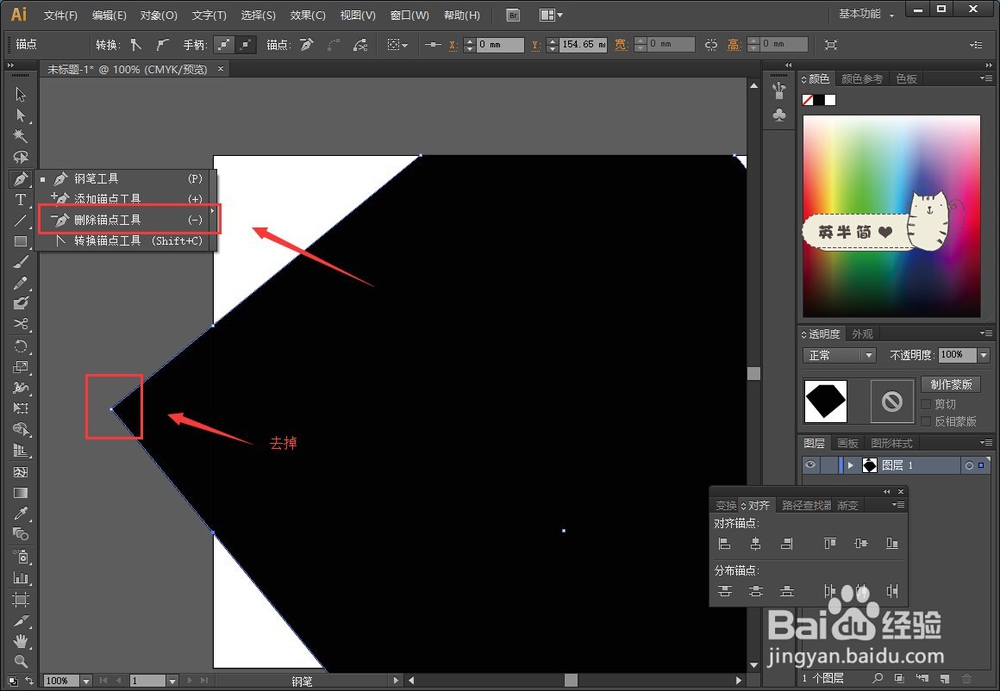Click the vertical canvas scrollbar thumb
The width and height of the screenshot is (1000, 691).
pos(754,373)
